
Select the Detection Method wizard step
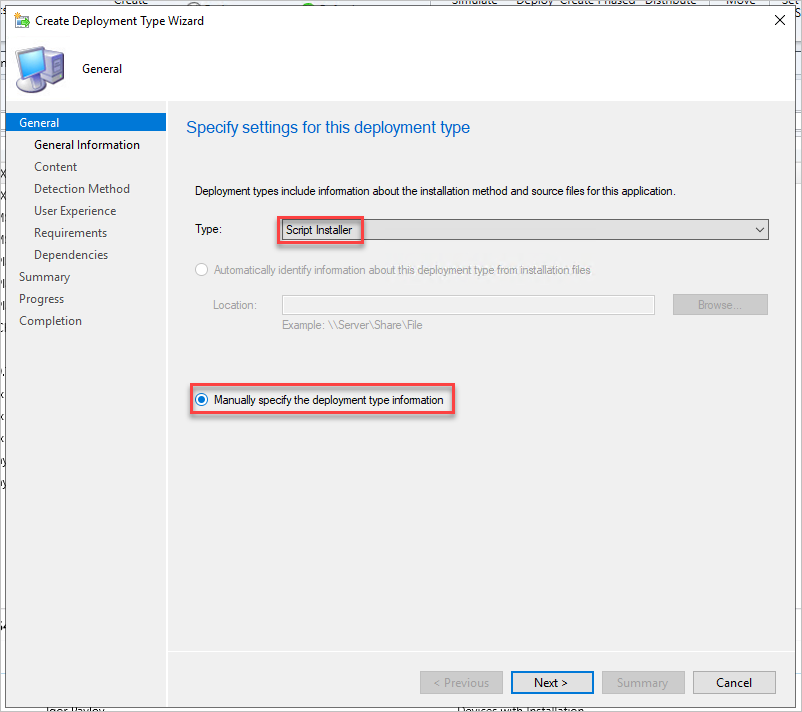coord(80,188)
